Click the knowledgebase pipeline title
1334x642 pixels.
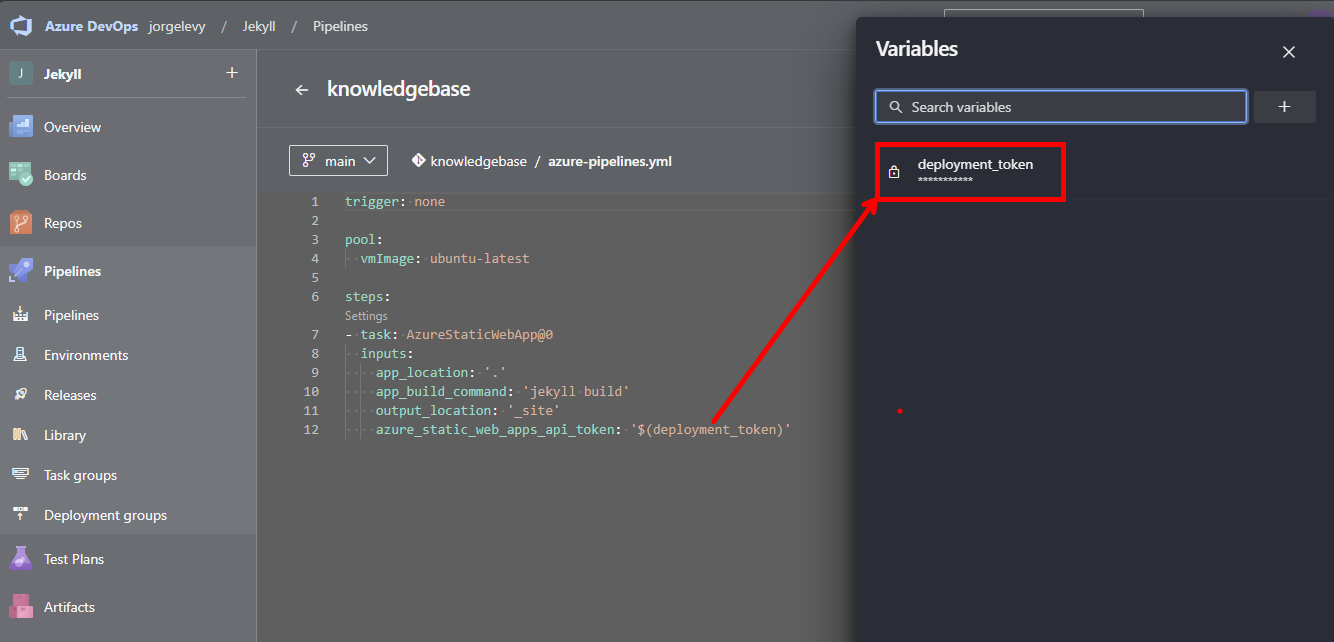[398, 89]
